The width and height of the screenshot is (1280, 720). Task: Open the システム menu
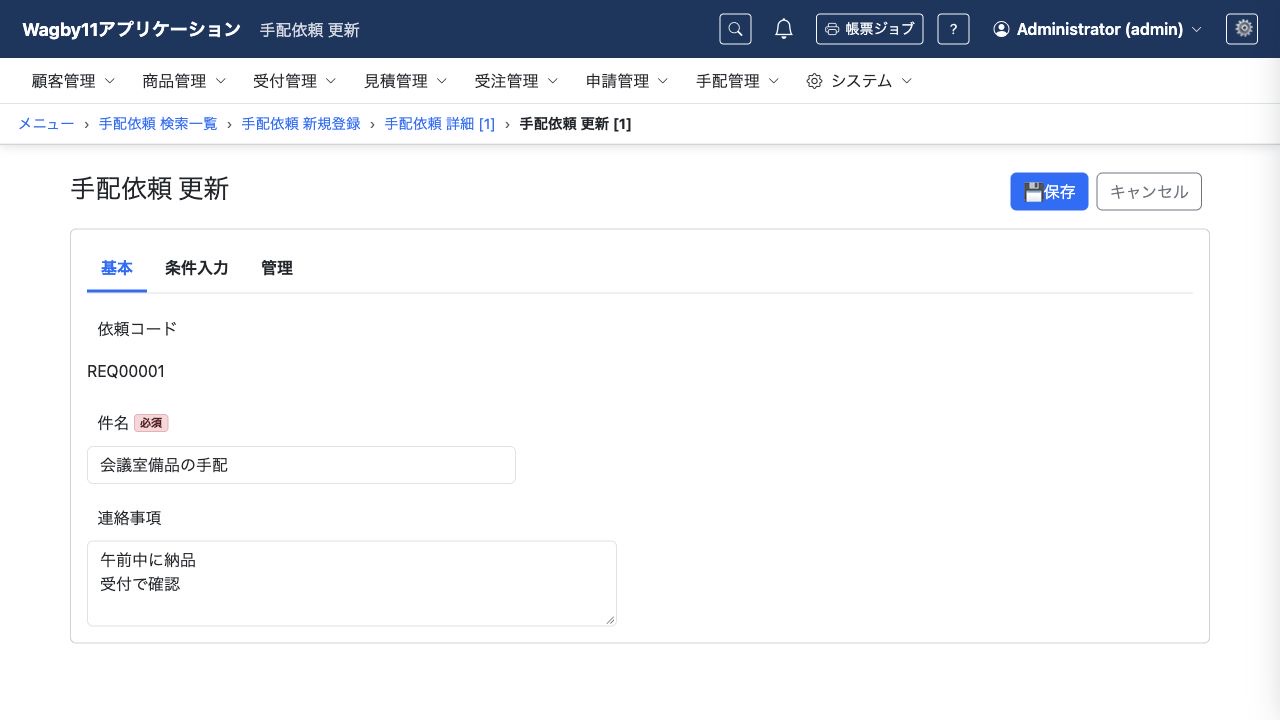pyautogui.click(x=860, y=81)
